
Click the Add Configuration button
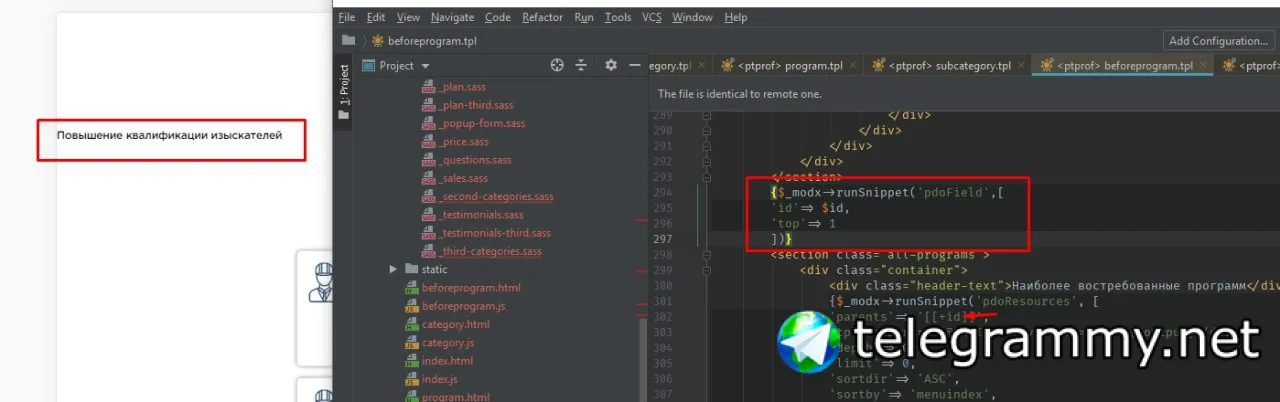[x=1218, y=41]
